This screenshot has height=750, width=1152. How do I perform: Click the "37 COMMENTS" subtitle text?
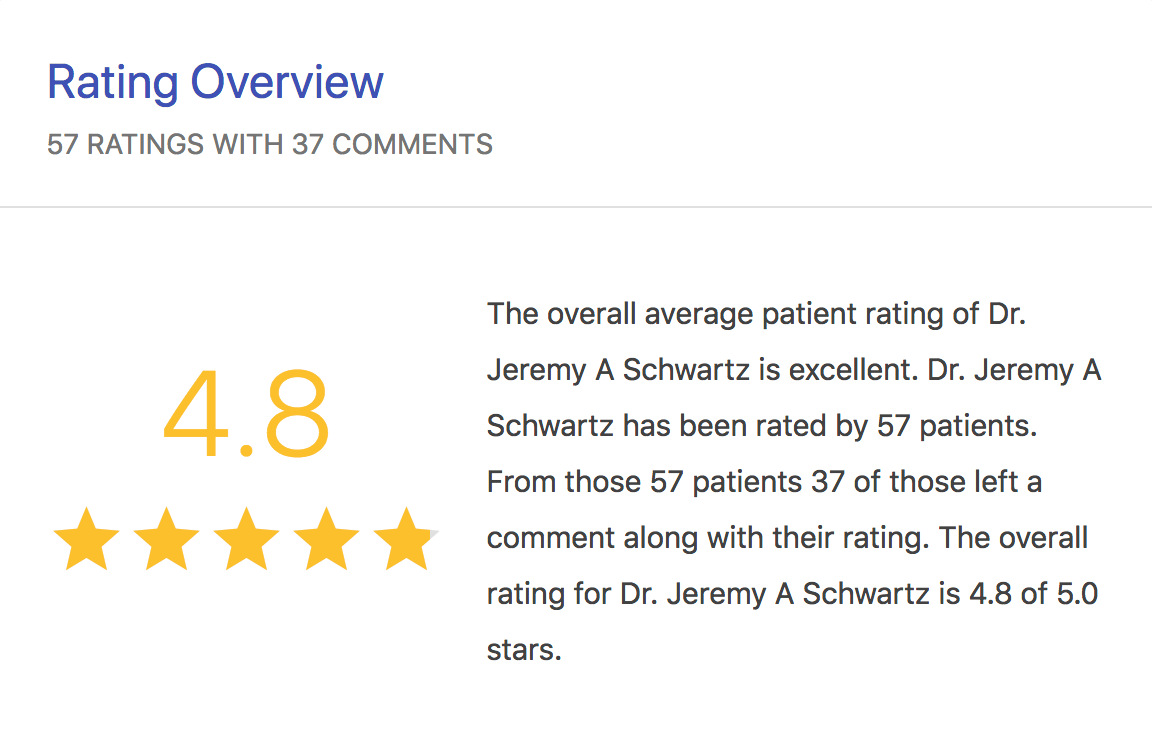coord(392,144)
